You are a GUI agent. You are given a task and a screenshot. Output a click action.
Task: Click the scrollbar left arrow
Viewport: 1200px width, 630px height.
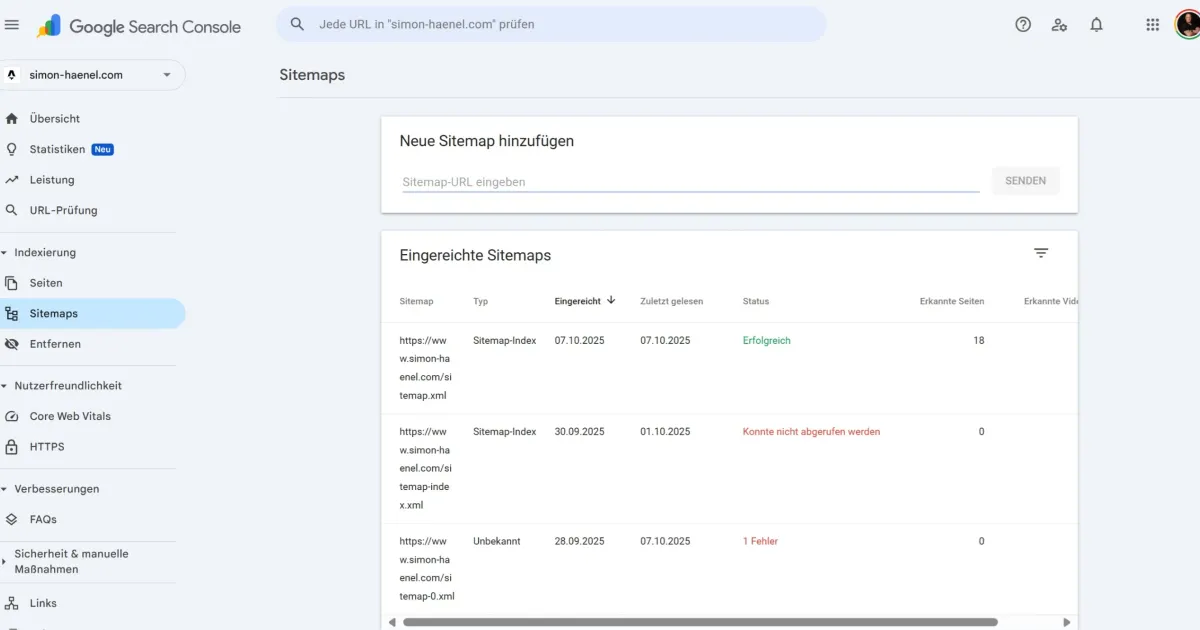391,622
